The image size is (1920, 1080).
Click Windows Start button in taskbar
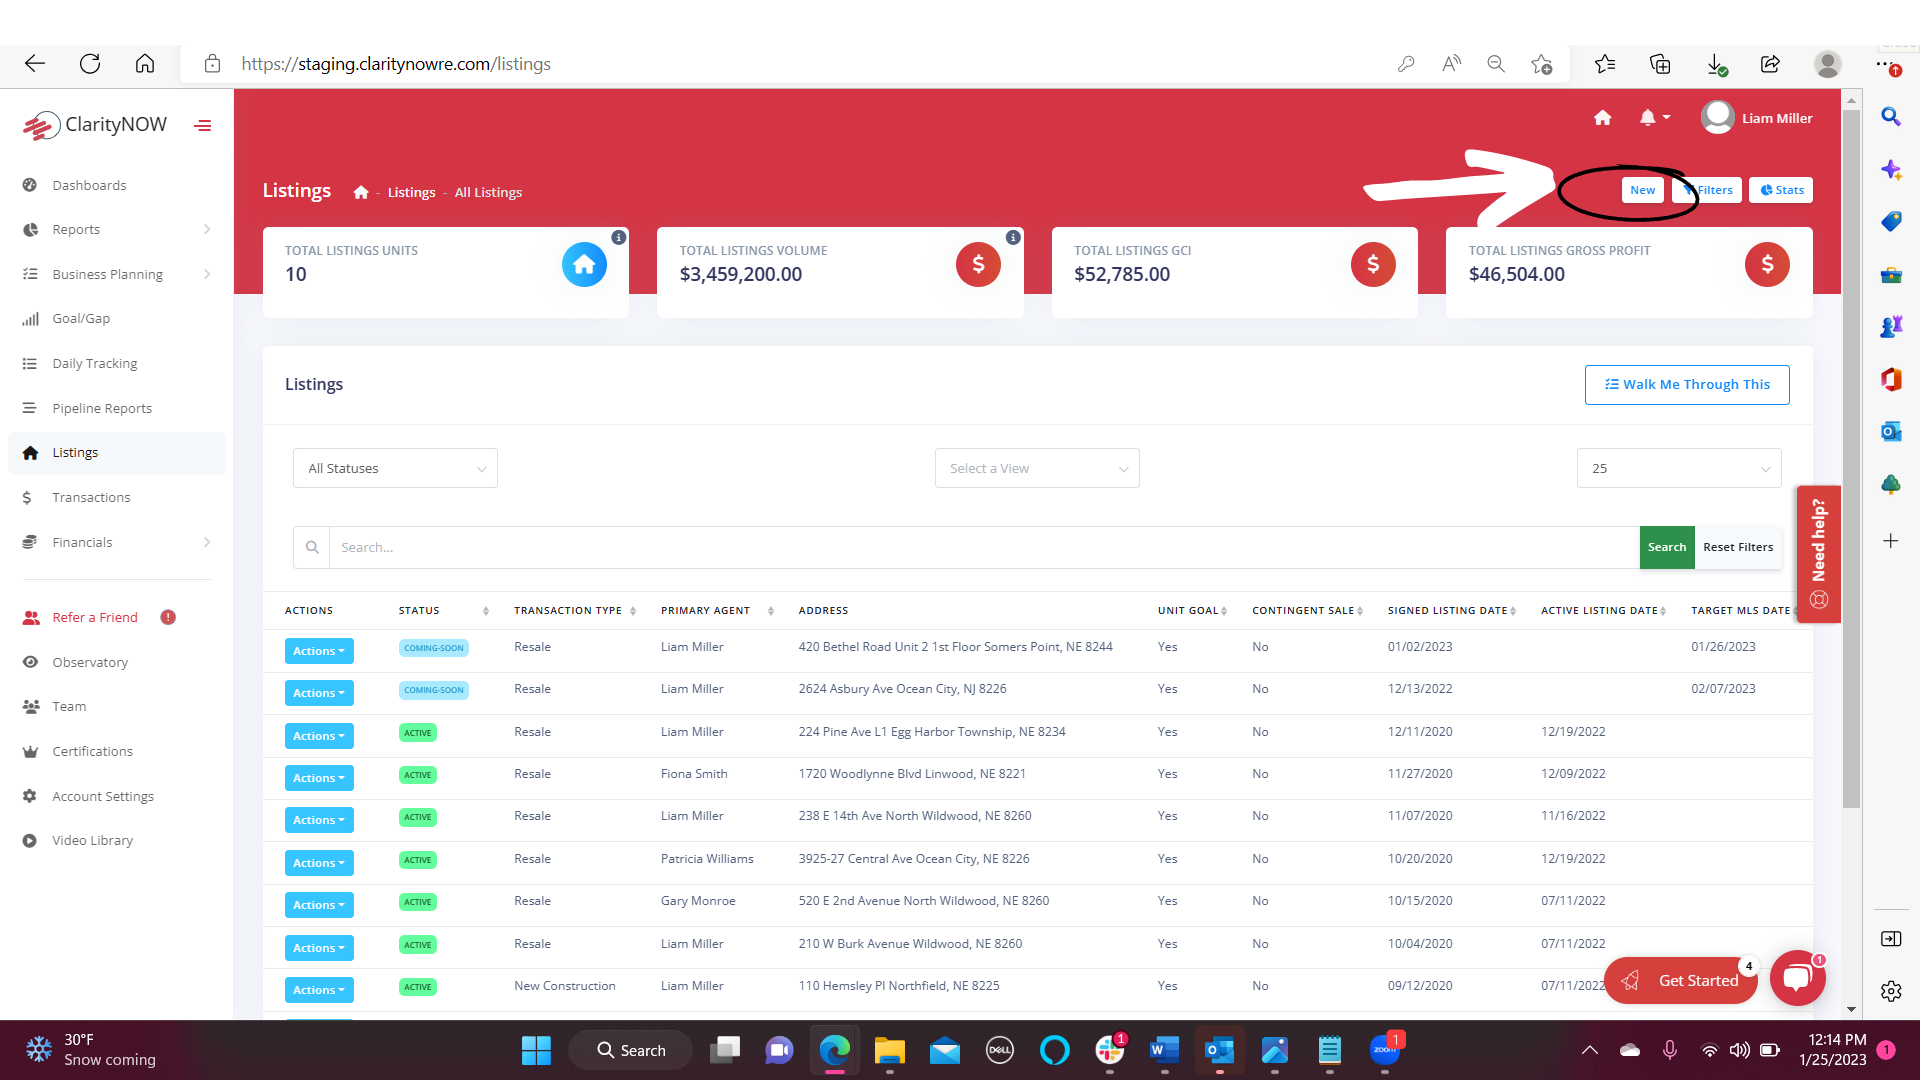(536, 1050)
